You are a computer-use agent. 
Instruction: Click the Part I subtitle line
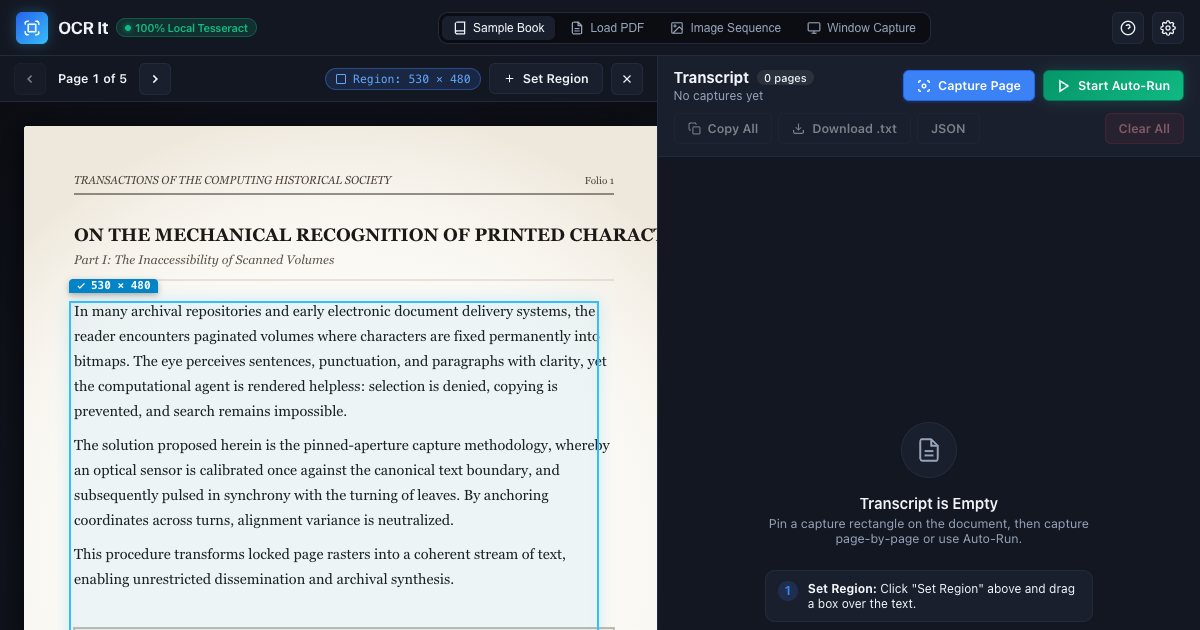coord(204,260)
